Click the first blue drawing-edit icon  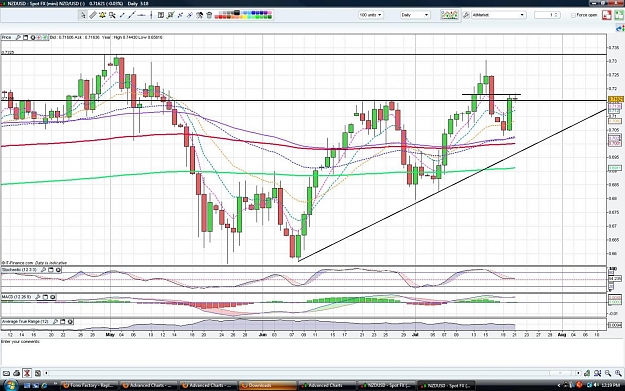180,15
